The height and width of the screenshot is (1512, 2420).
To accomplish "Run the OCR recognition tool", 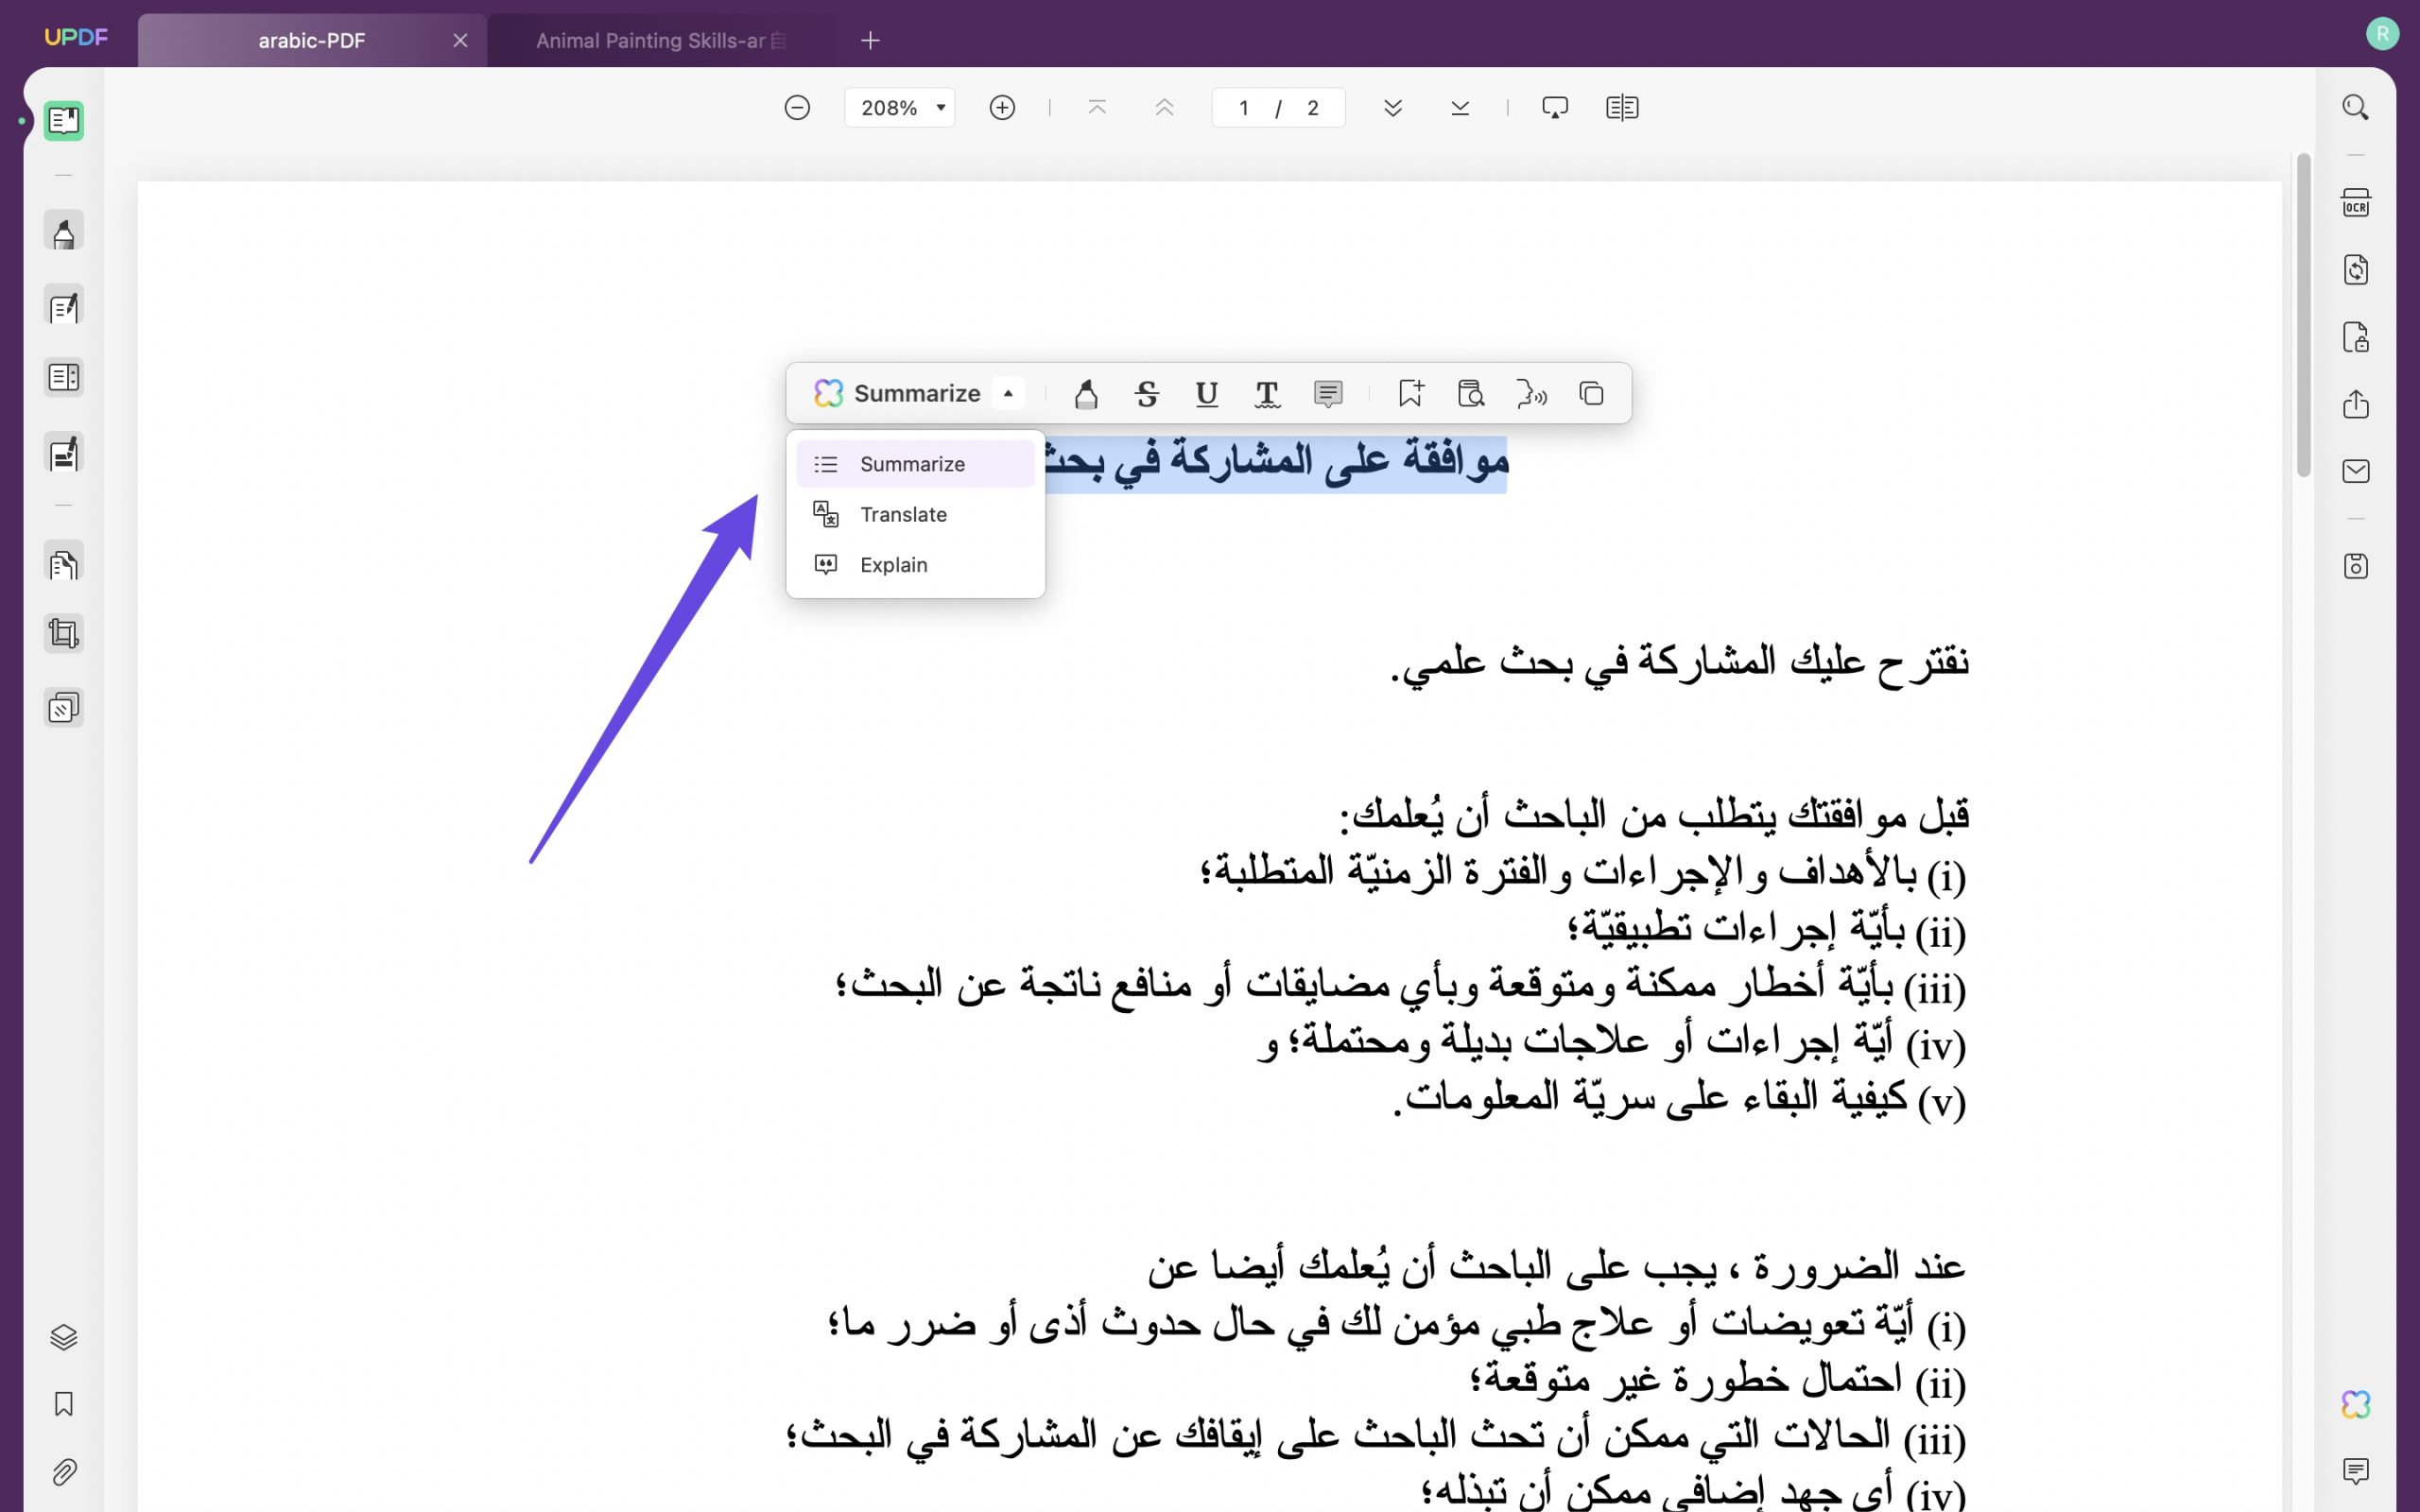I will 2356,203.
